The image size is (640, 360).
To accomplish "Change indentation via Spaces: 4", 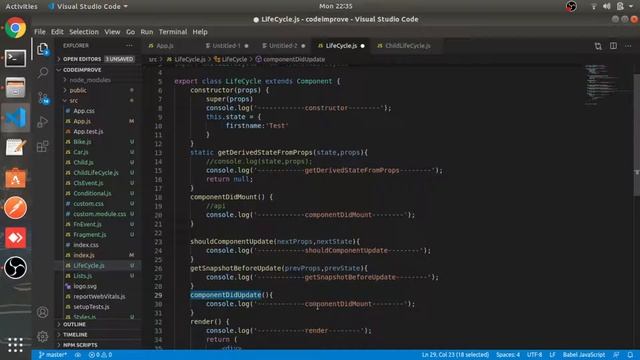I will click(508, 355).
